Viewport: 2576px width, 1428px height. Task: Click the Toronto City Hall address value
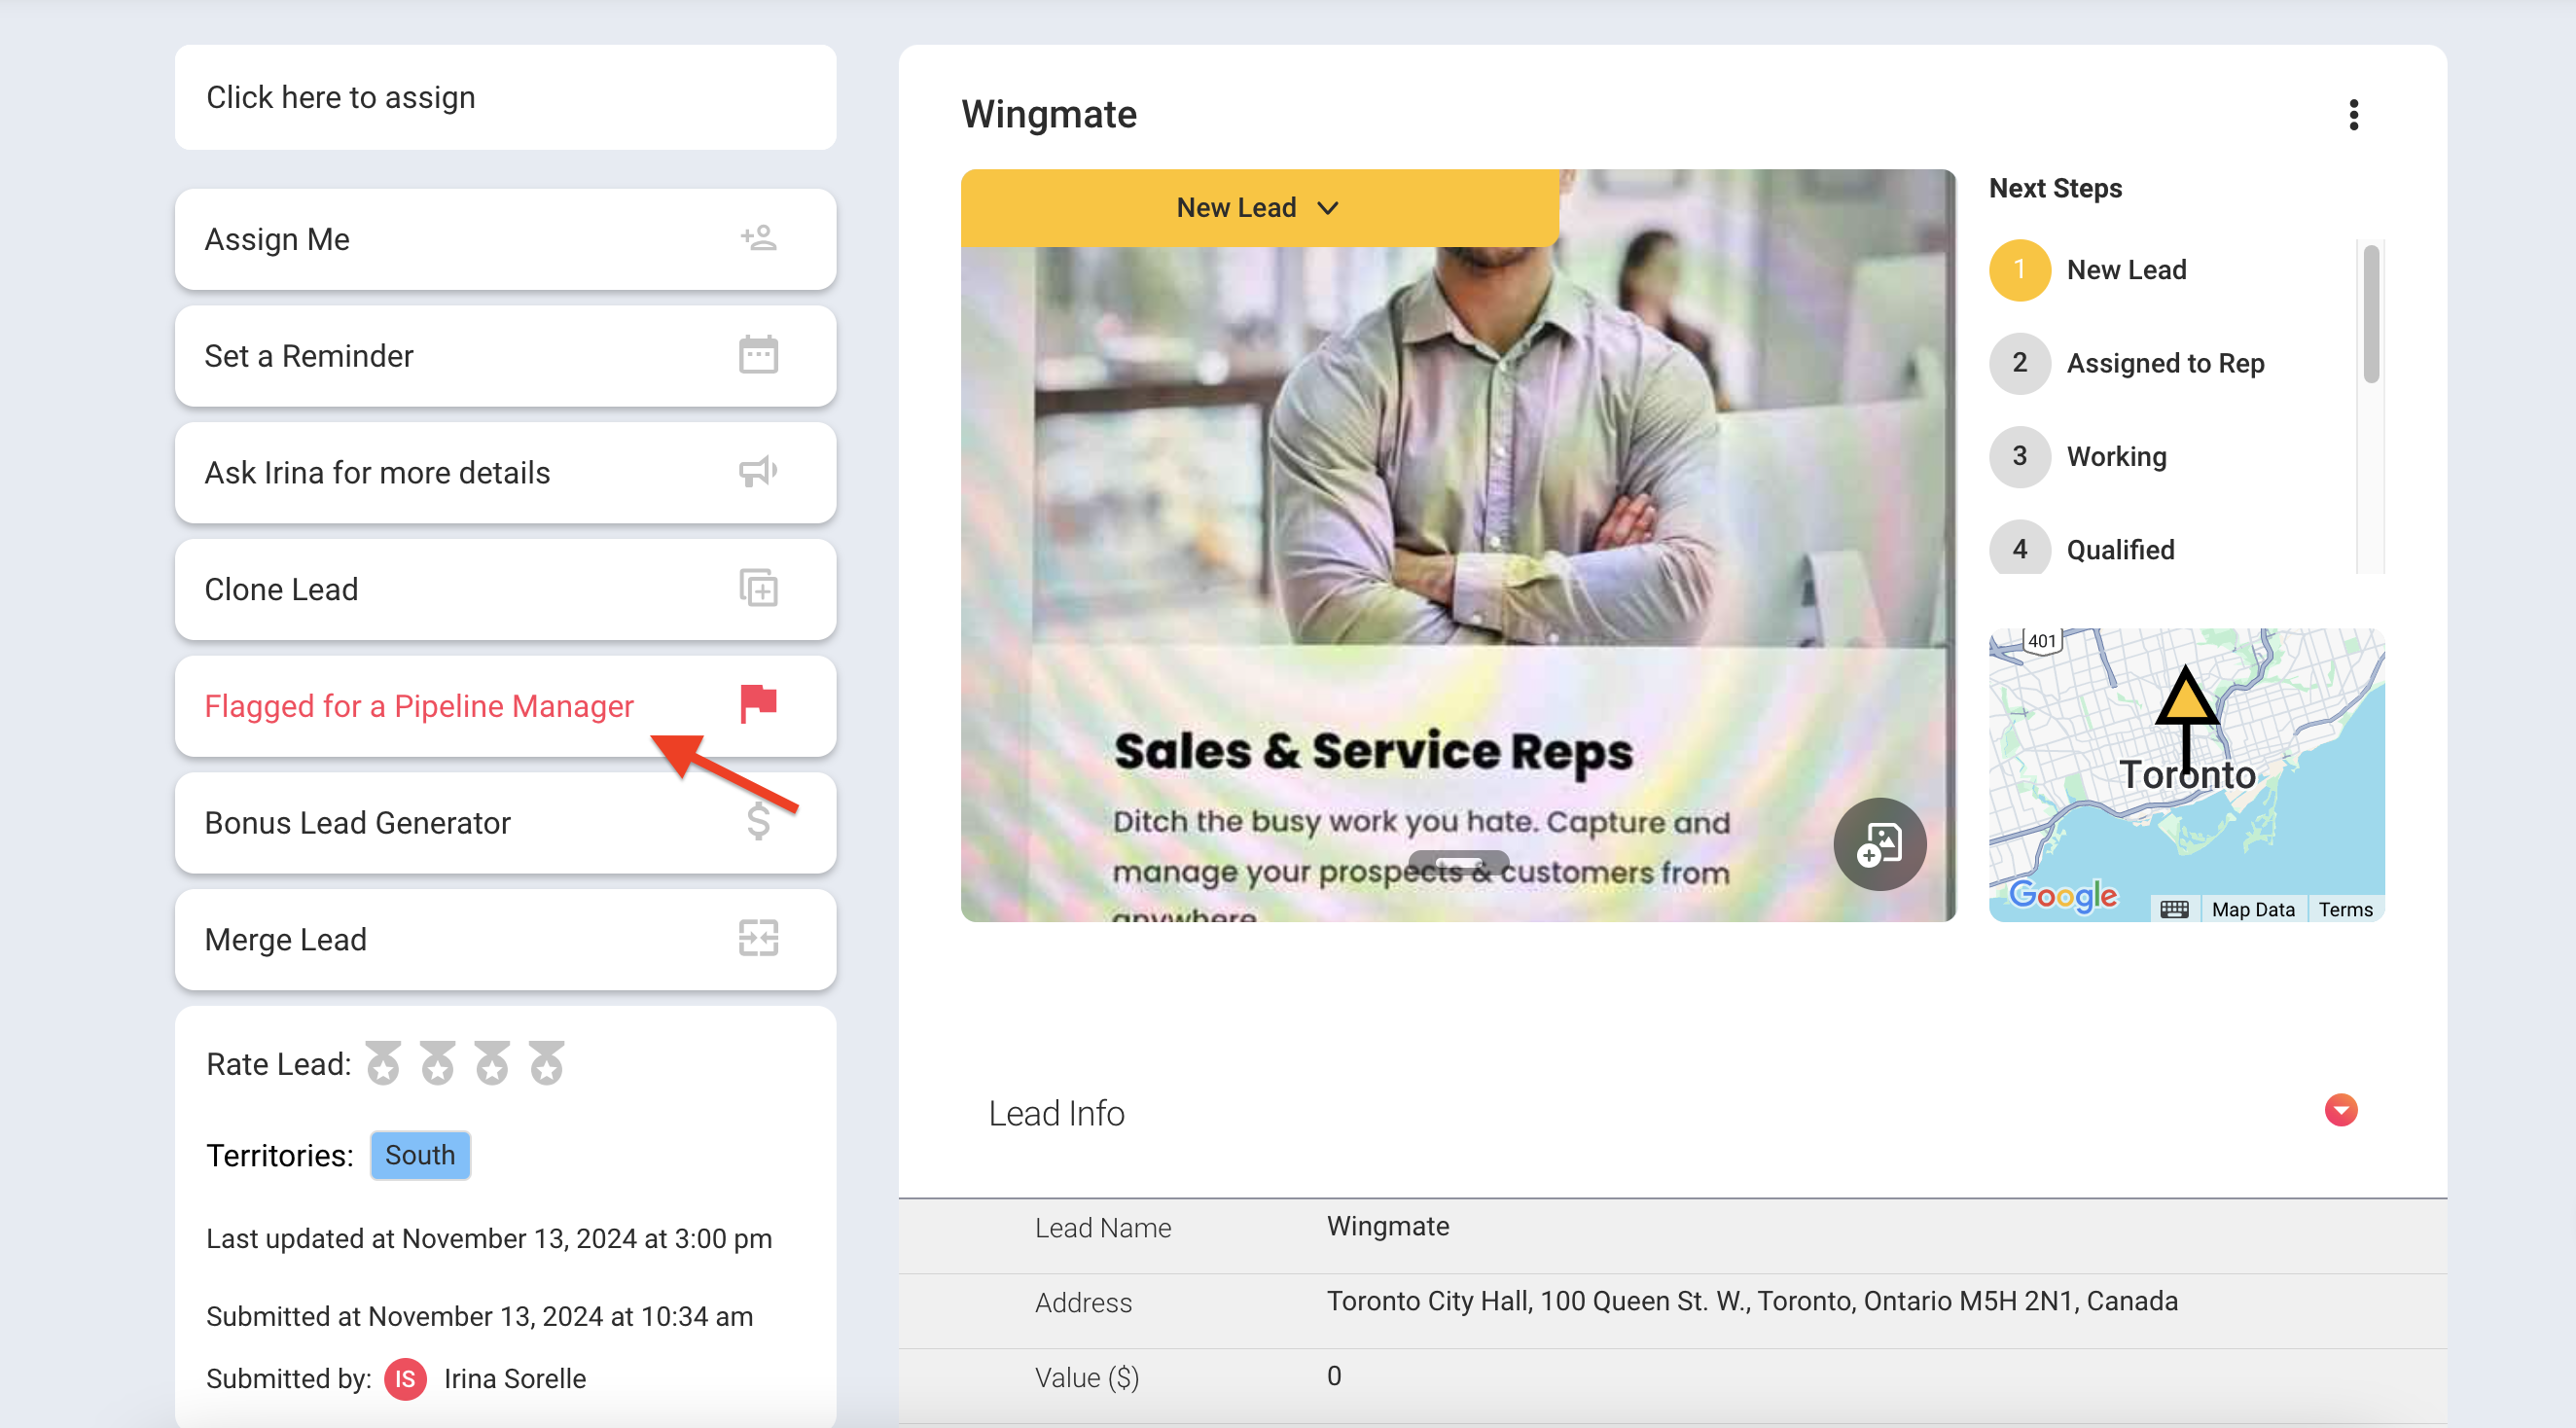coord(1752,1301)
